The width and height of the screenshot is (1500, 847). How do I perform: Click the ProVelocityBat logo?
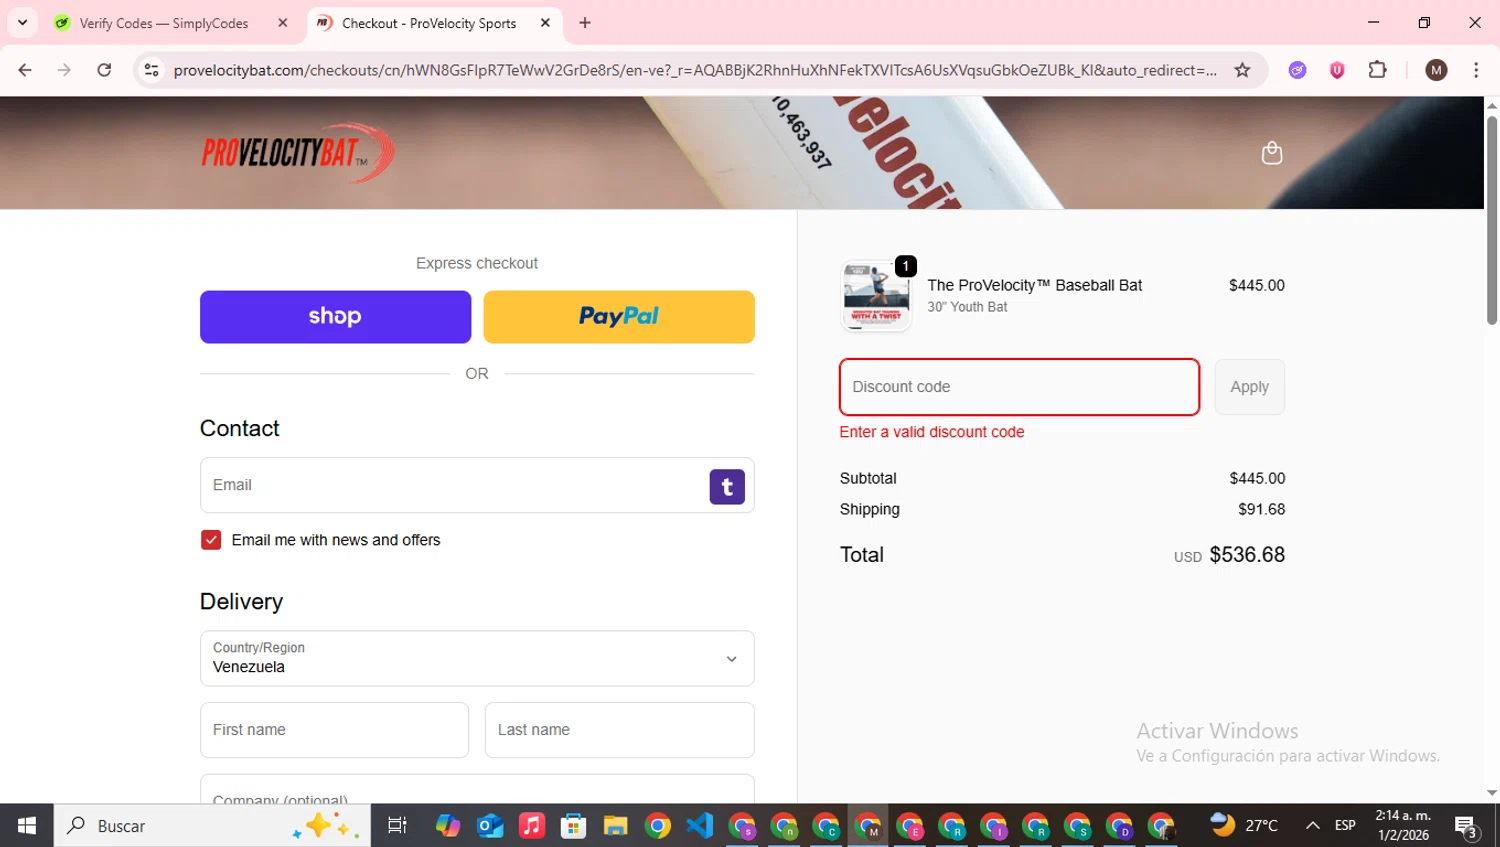coord(298,153)
